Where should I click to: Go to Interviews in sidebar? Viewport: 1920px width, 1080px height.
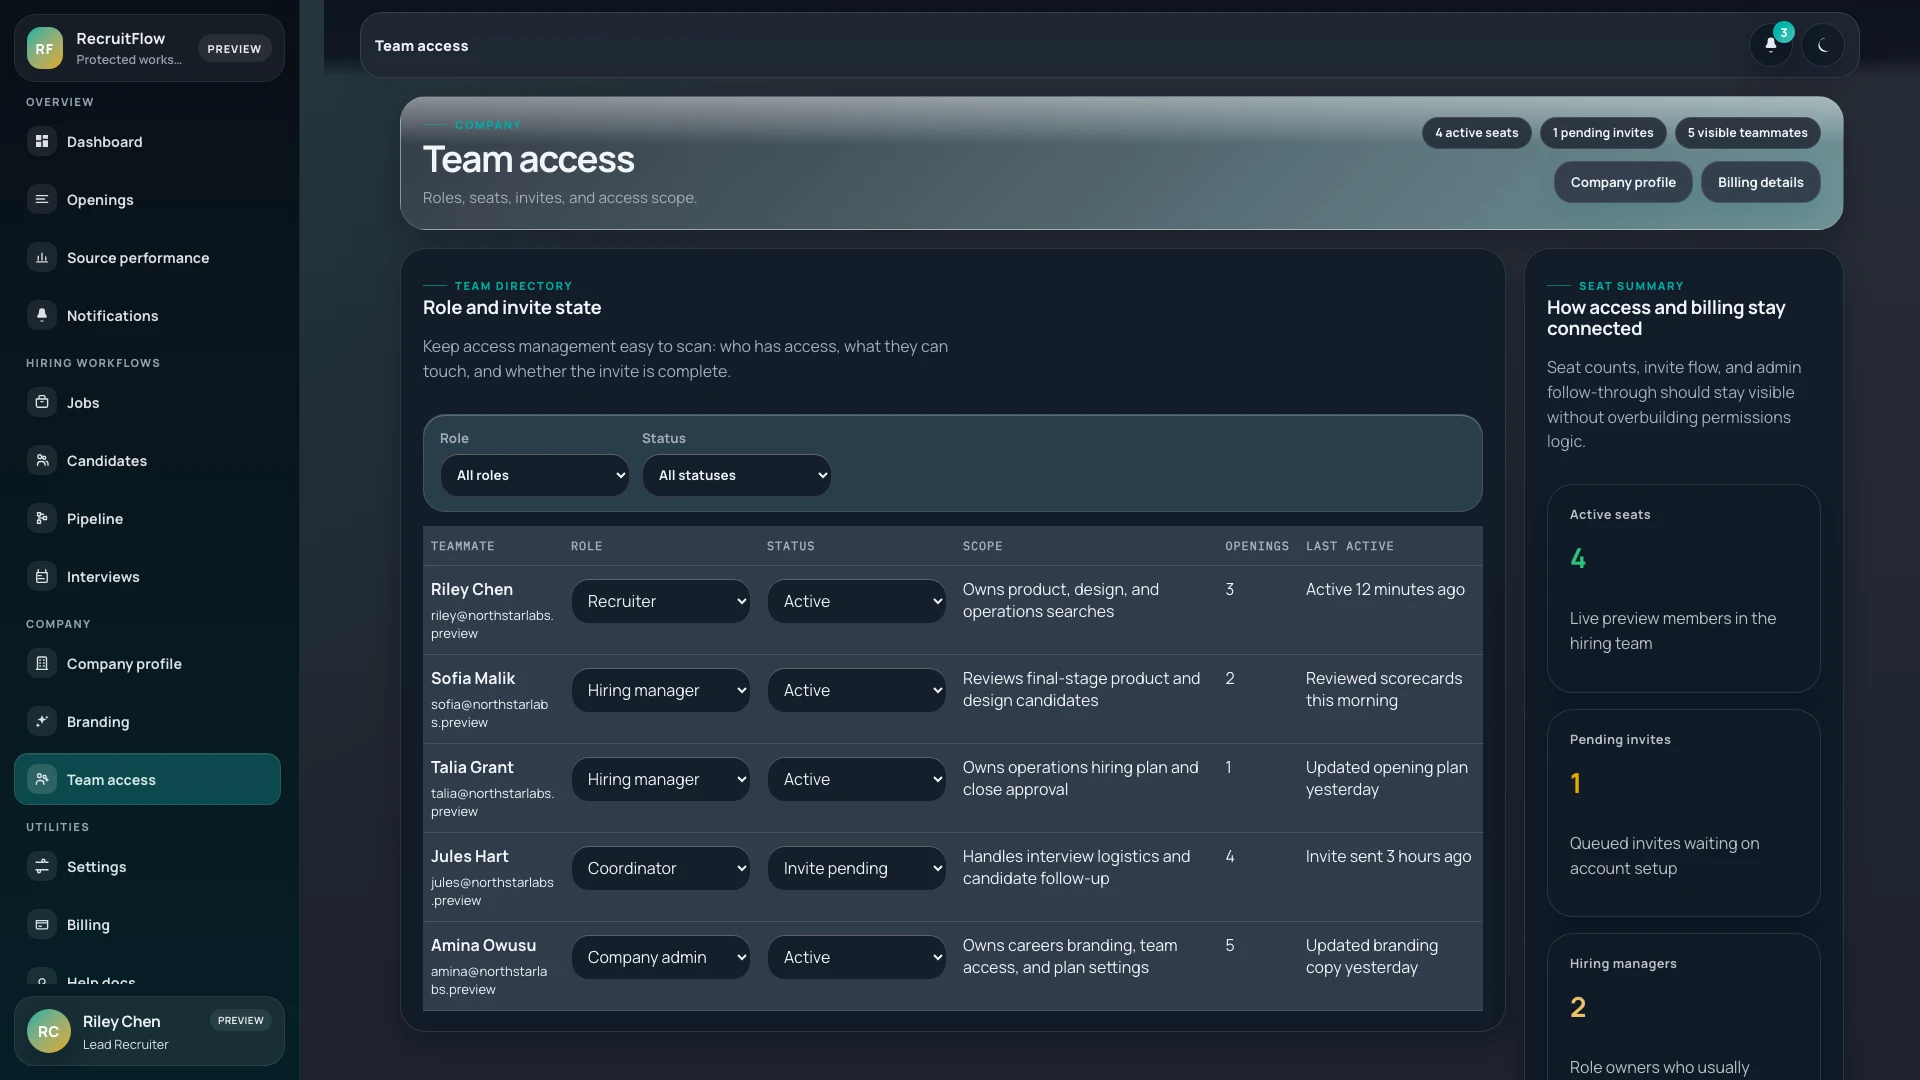tap(147, 577)
